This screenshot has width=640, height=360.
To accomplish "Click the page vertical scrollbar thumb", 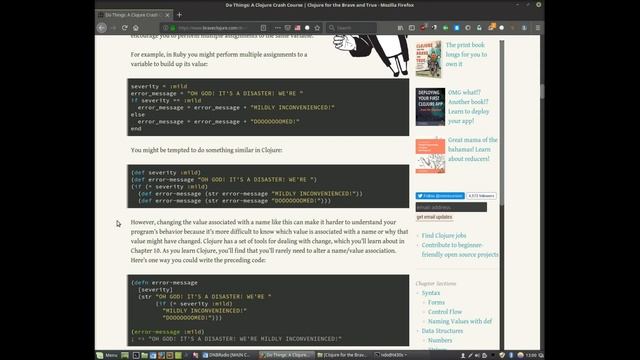I will point(542,91).
